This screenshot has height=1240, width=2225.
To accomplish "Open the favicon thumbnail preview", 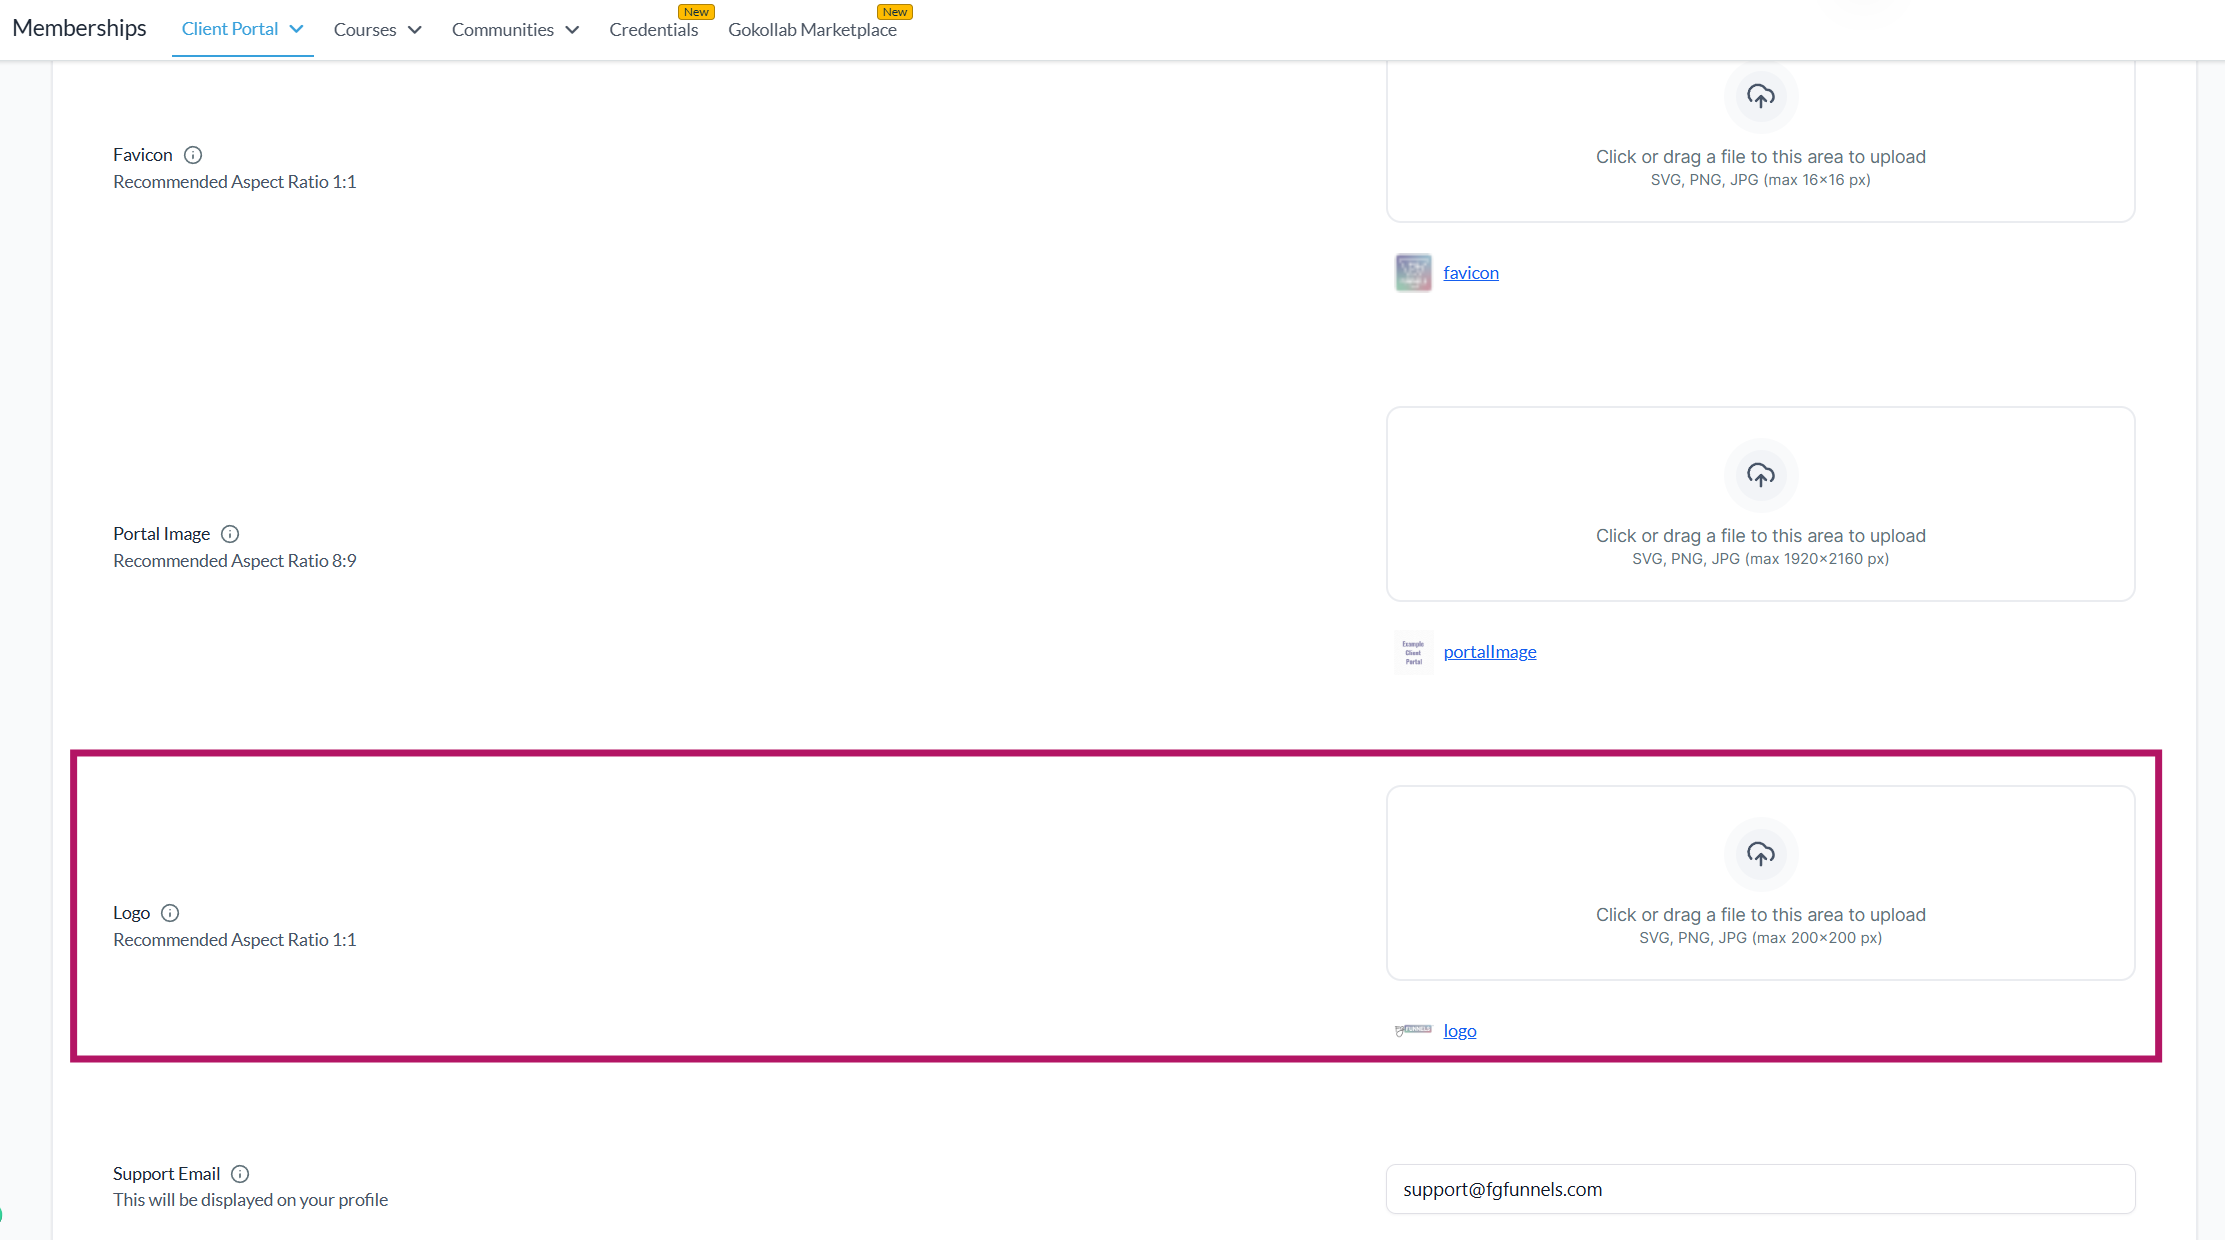I will point(1413,273).
